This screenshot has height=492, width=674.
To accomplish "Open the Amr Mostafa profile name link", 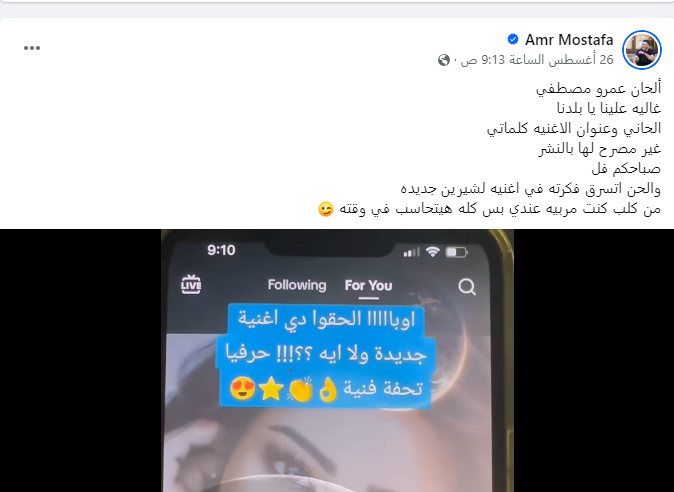I will click(x=569, y=40).
